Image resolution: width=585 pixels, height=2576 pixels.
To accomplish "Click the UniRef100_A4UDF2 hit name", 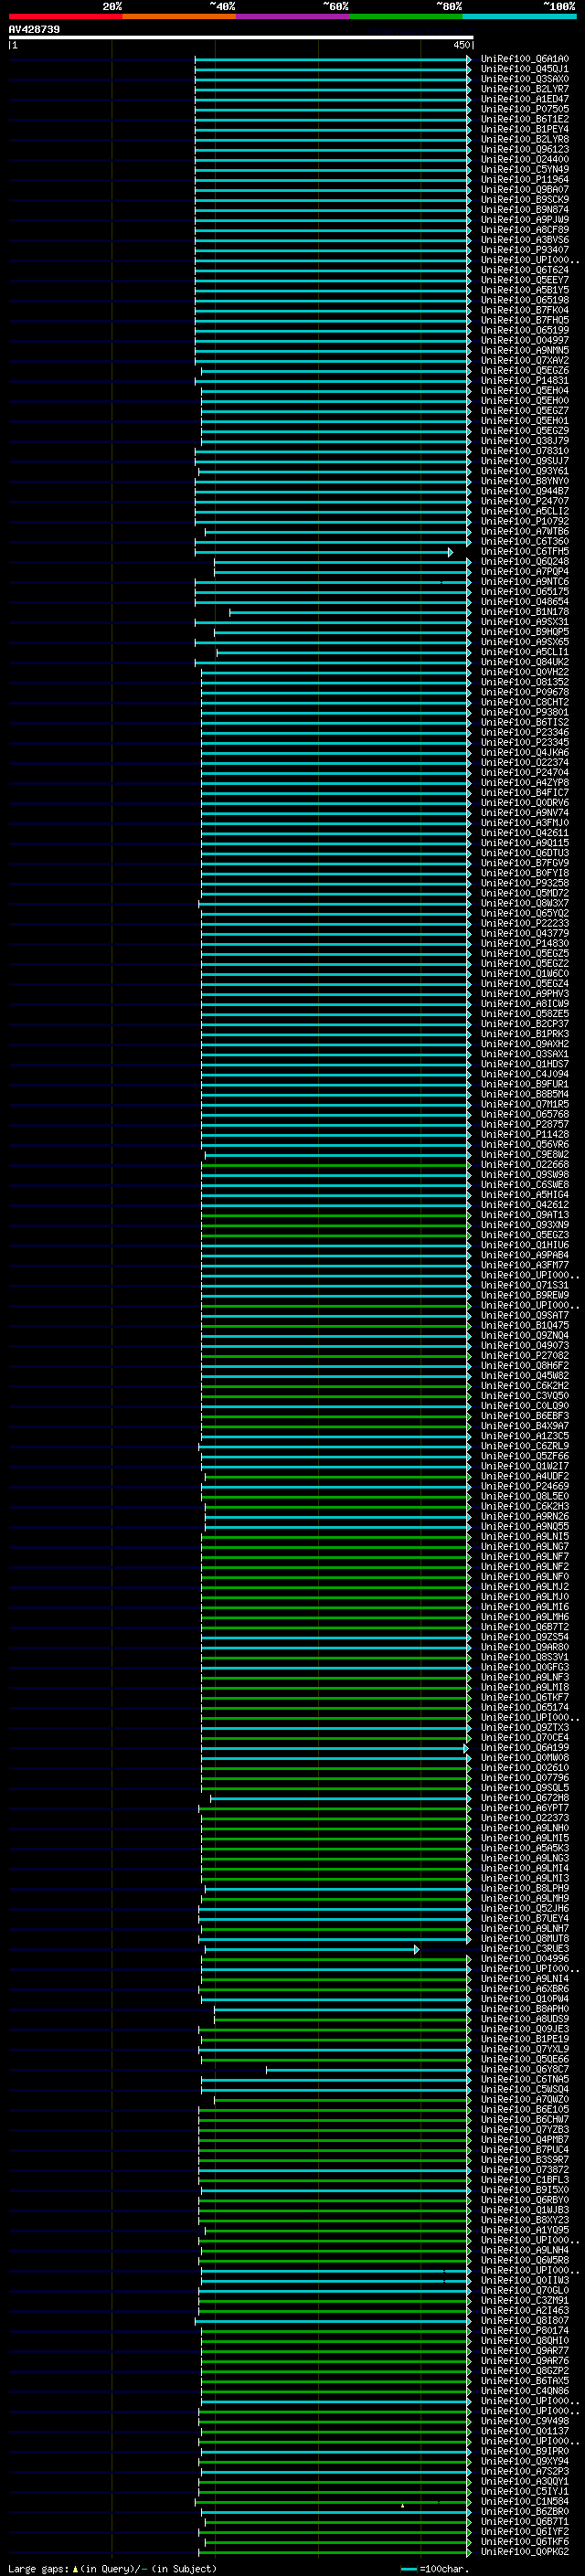I will coord(525,1476).
